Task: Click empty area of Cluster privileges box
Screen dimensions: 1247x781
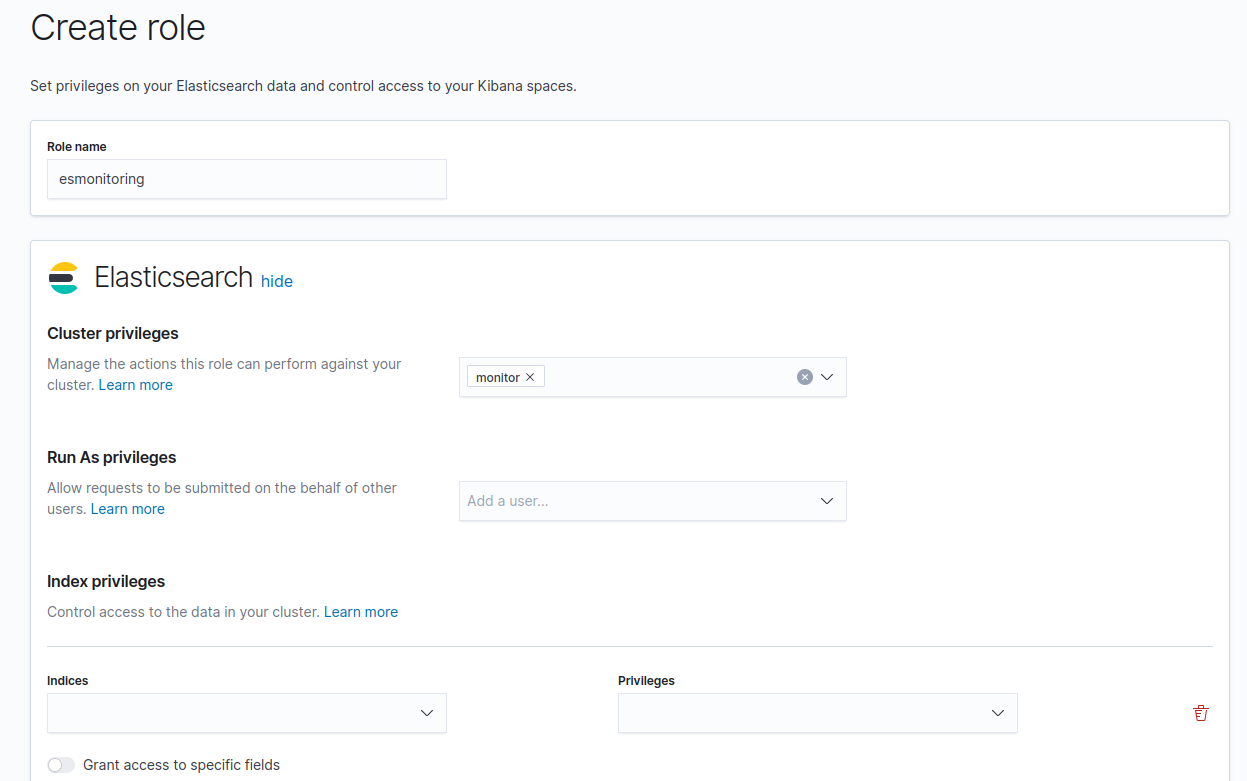Action: pos(670,377)
